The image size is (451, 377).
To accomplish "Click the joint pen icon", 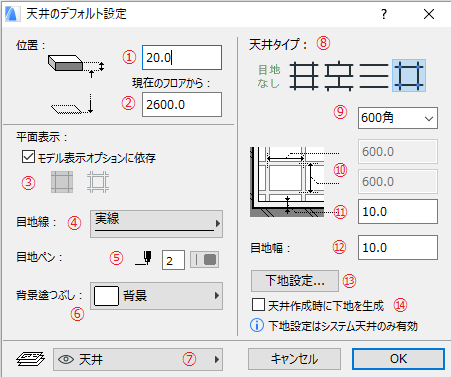I will [144, 258].
